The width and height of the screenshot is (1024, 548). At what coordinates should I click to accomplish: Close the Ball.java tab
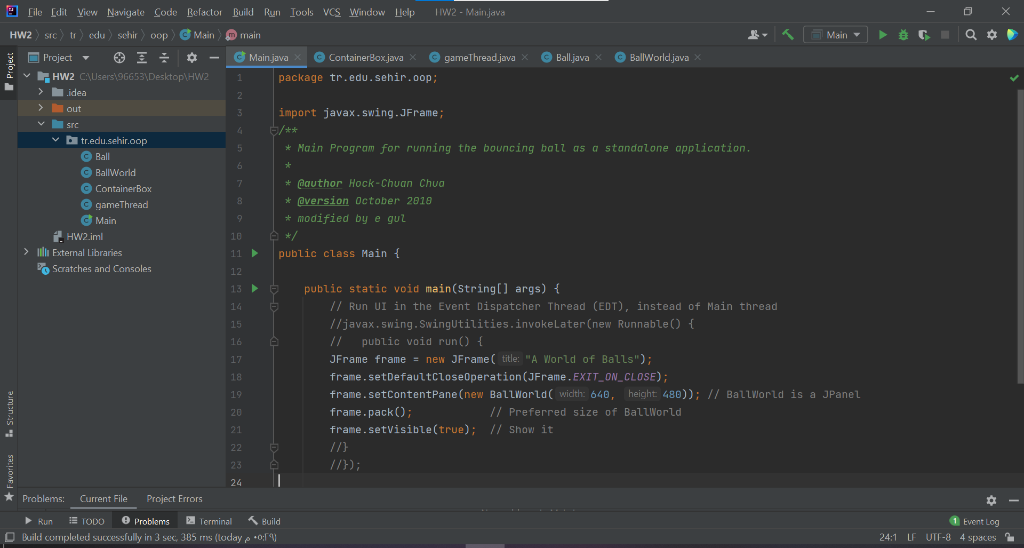coord(598,57)
